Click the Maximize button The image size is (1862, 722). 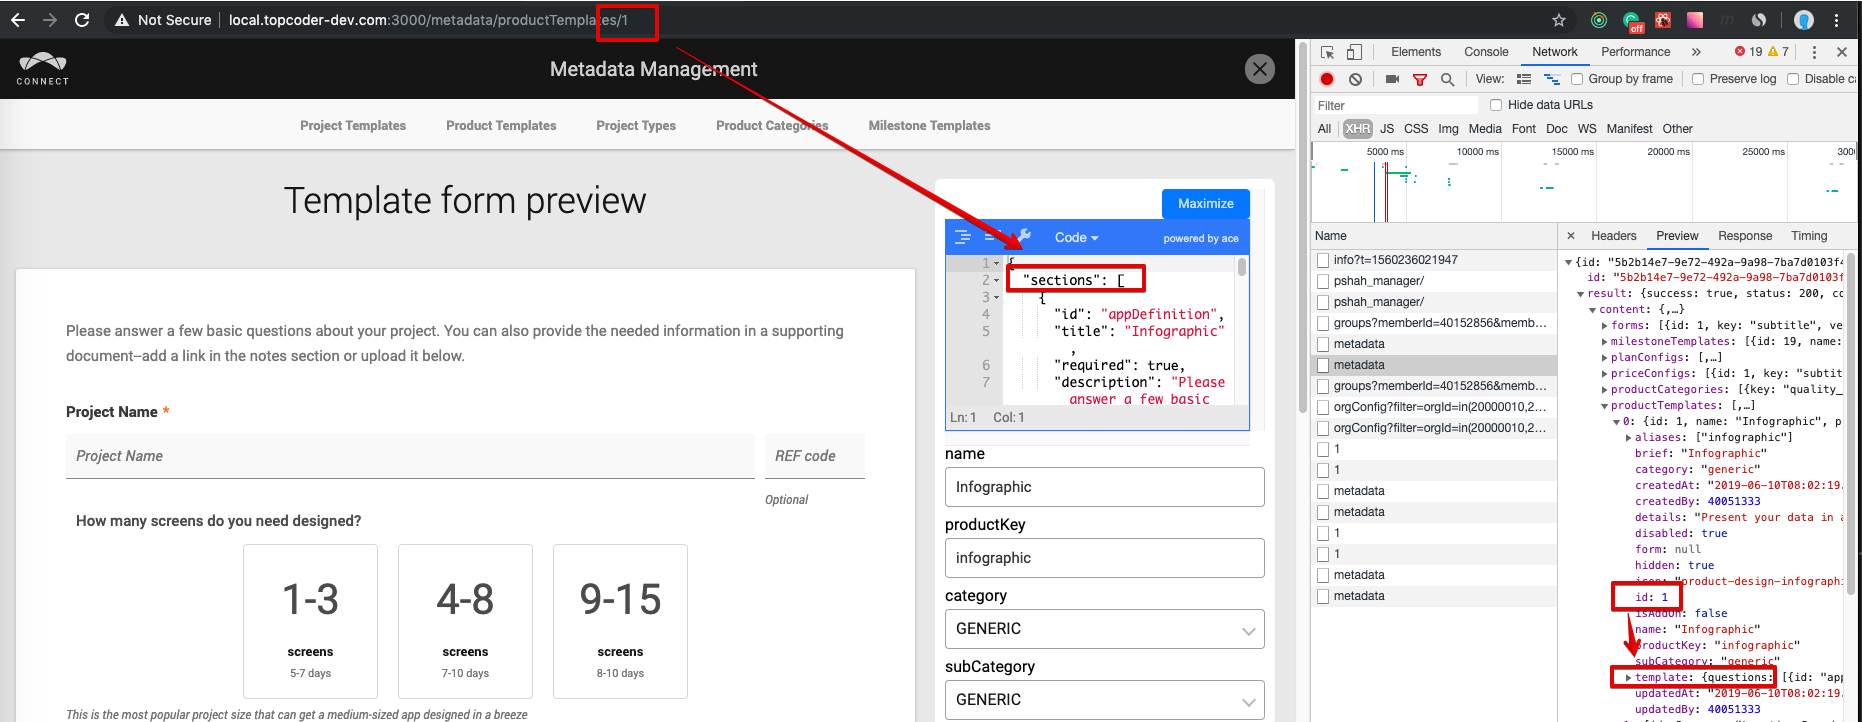click(x=1206, y=203)
